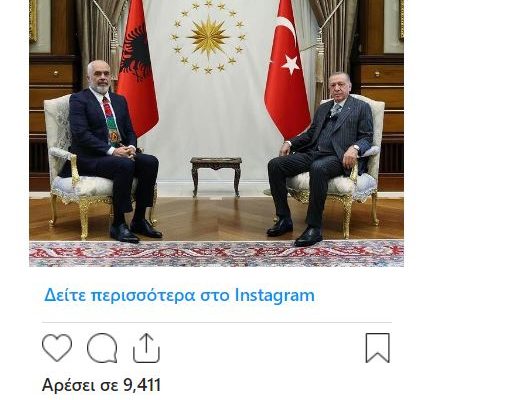
Task: Click the word 'Instagram' in the blue link
Action: tap(275, 295)
